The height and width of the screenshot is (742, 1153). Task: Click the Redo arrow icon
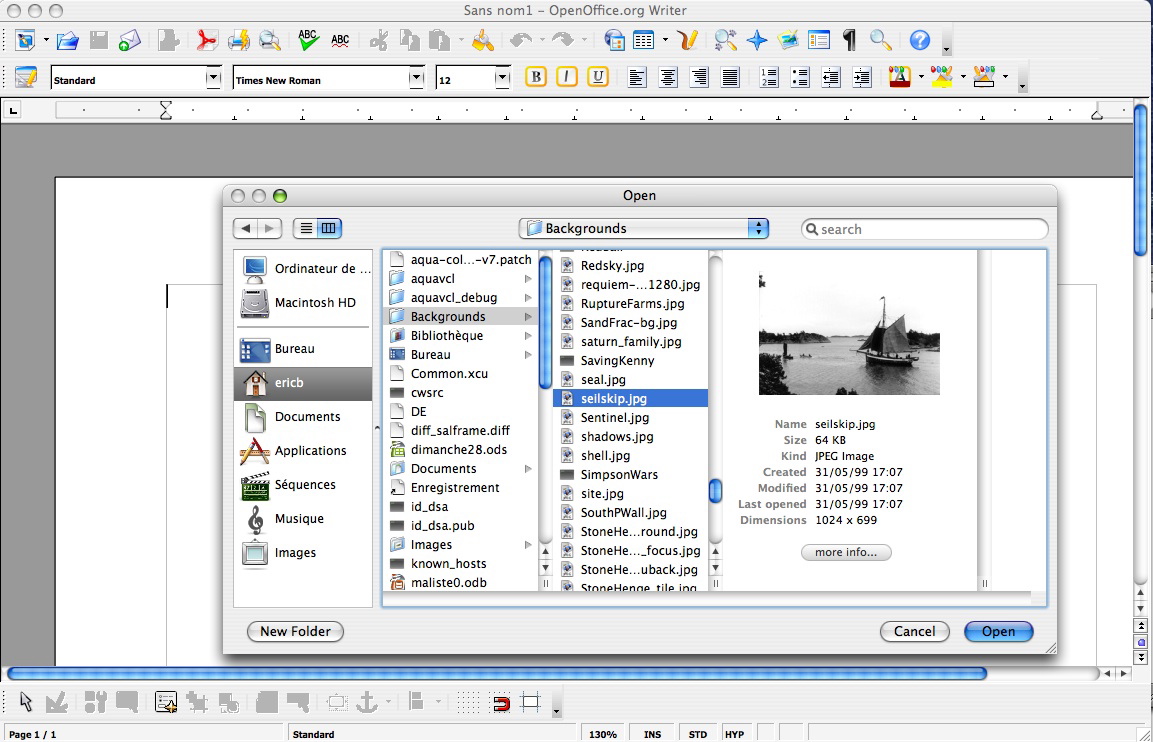563,40
